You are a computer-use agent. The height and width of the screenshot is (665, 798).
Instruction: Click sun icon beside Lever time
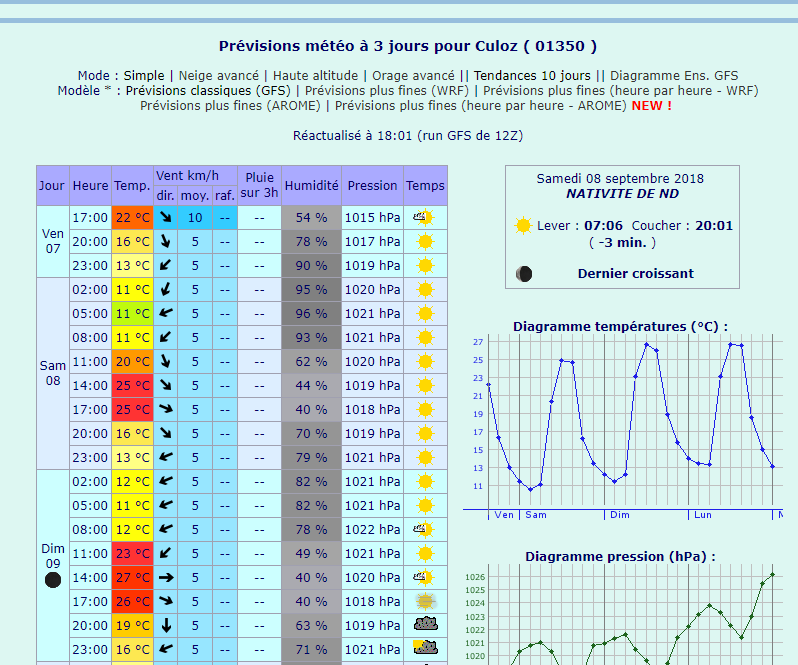pos(523,225)
